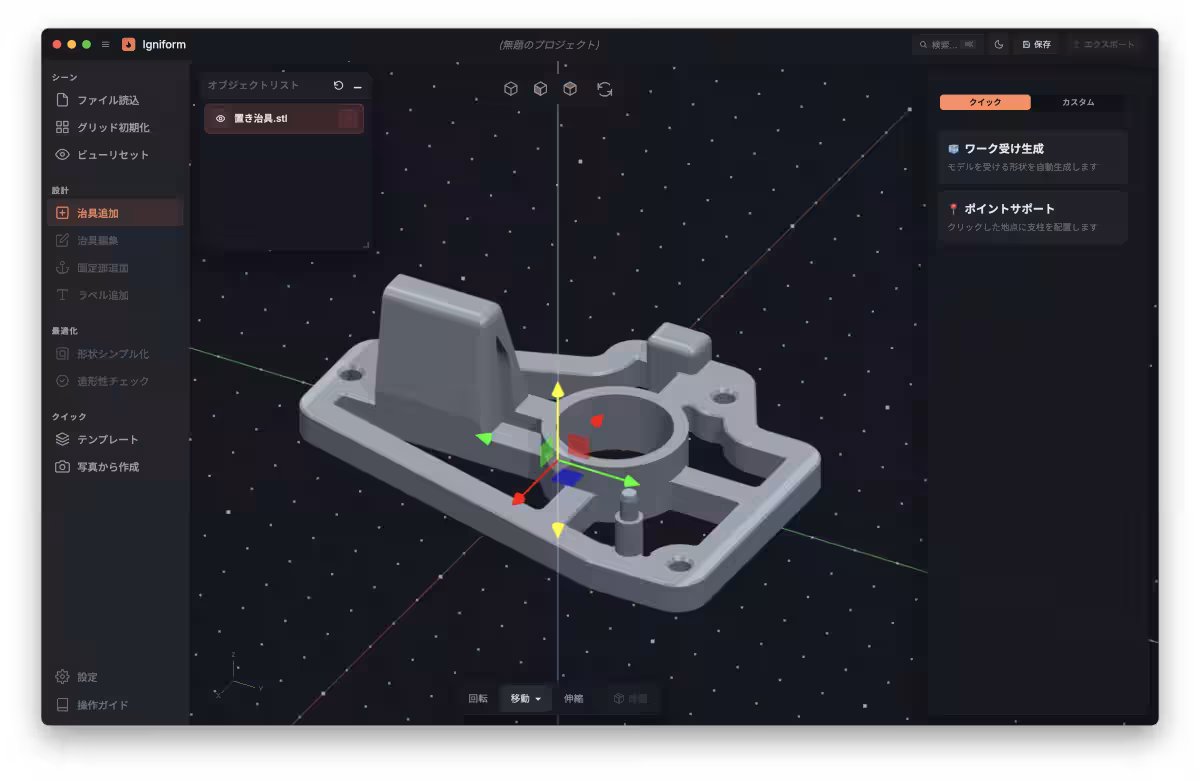
Task: Click ビューリセット to reset the view
Action: click(x=115, y=154)
